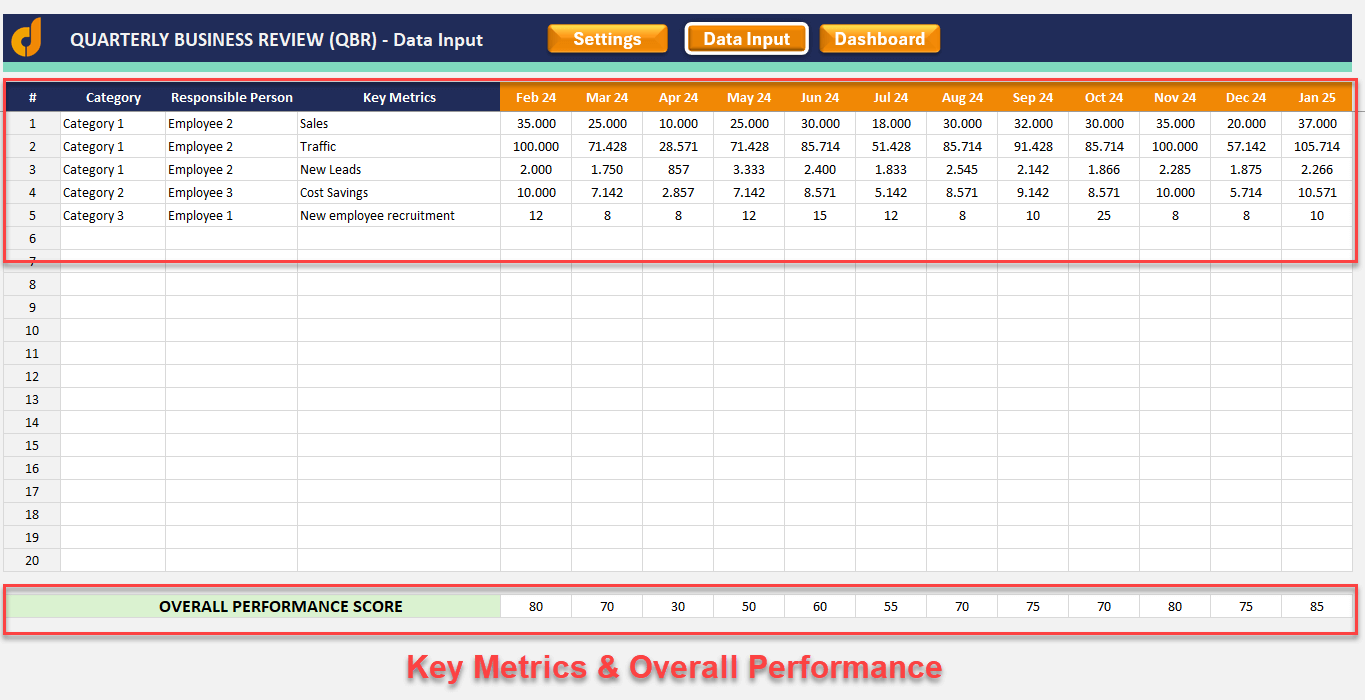Click row number 6 in the table
The width and height of the screenshot is (1365, 700).
(31, 238)
